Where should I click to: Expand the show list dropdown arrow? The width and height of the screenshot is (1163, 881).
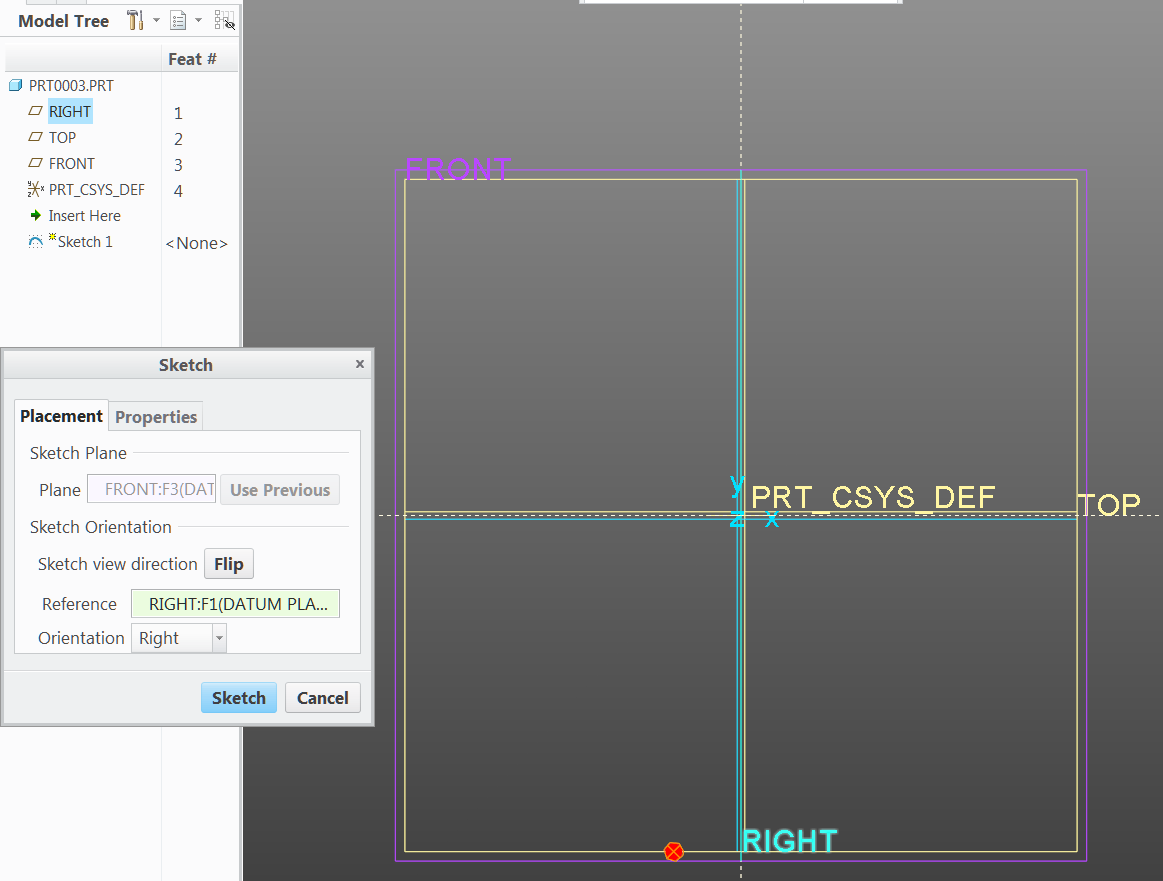pyautogui.click(x=199, y=20)
